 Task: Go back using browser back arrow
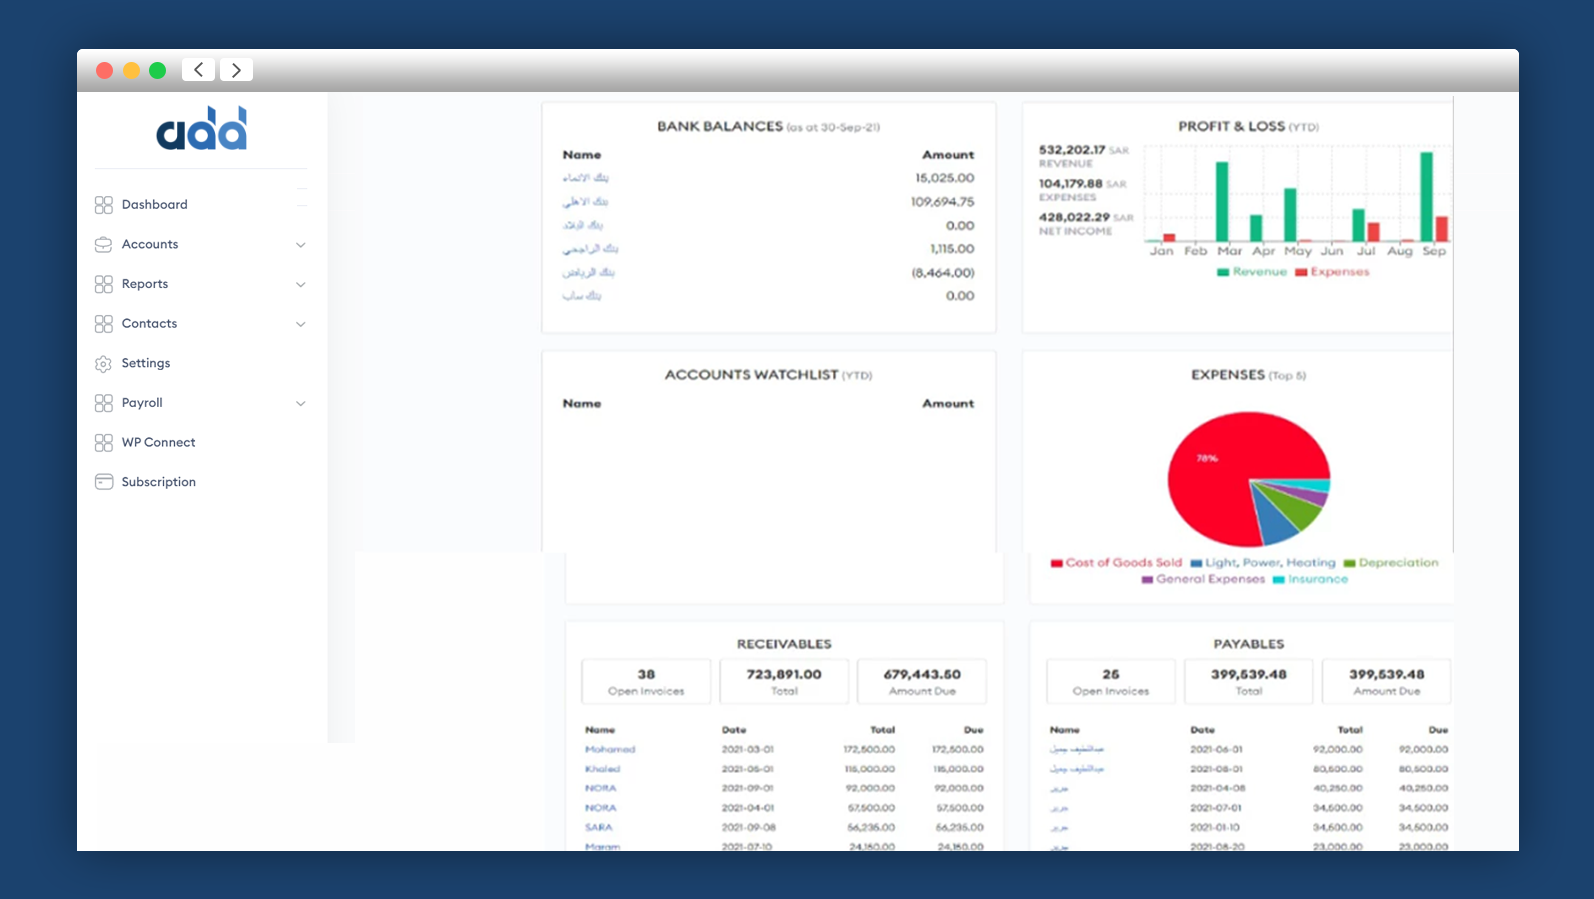(x=199, y=70)
